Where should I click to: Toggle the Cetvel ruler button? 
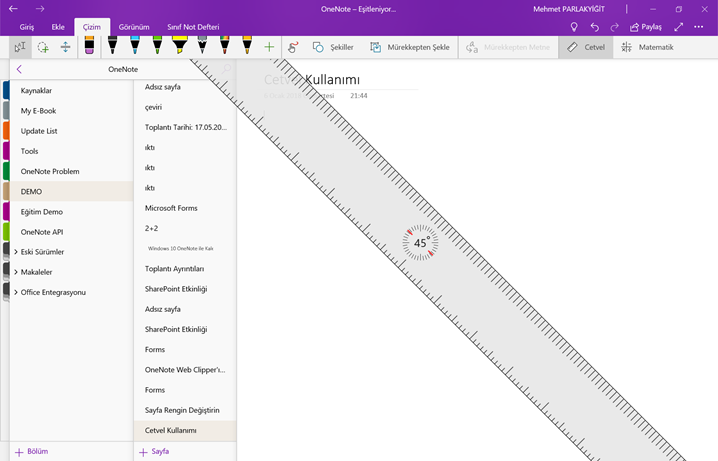coord(586,47)
